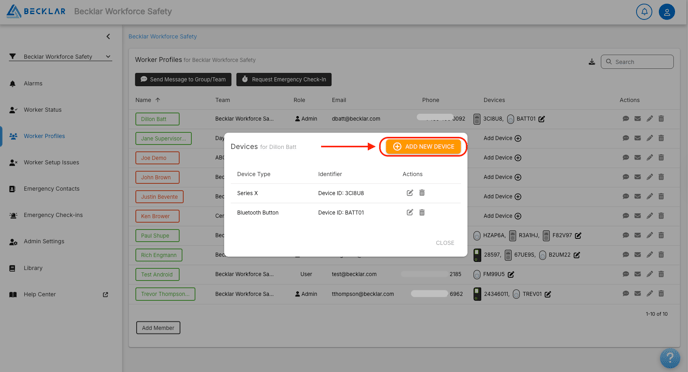Viewport: 688px width, 372px height.
Task: Open Jane Supervisor worker profile
Action: point(163,138)
